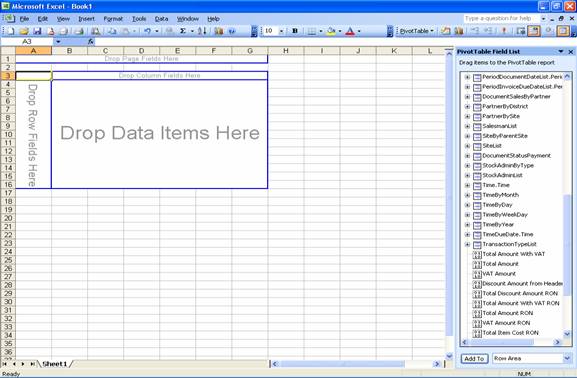Open the Insert menu
This screenshot has height=378, width=577.
pos(86,19)
